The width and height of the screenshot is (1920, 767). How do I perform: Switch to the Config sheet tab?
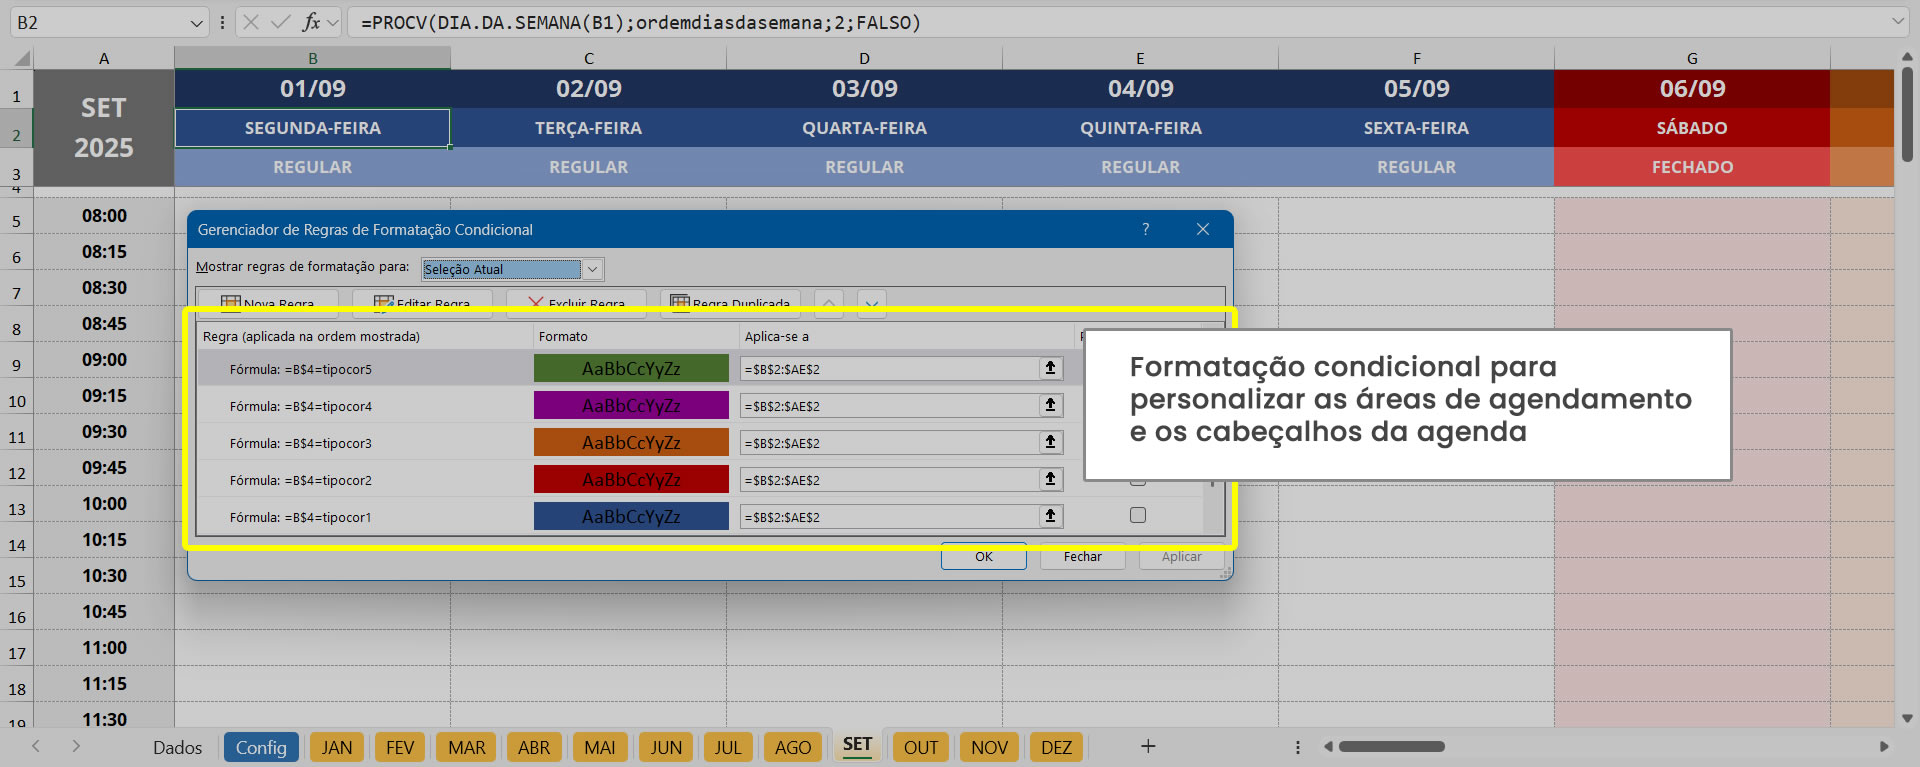click(261, 747)
